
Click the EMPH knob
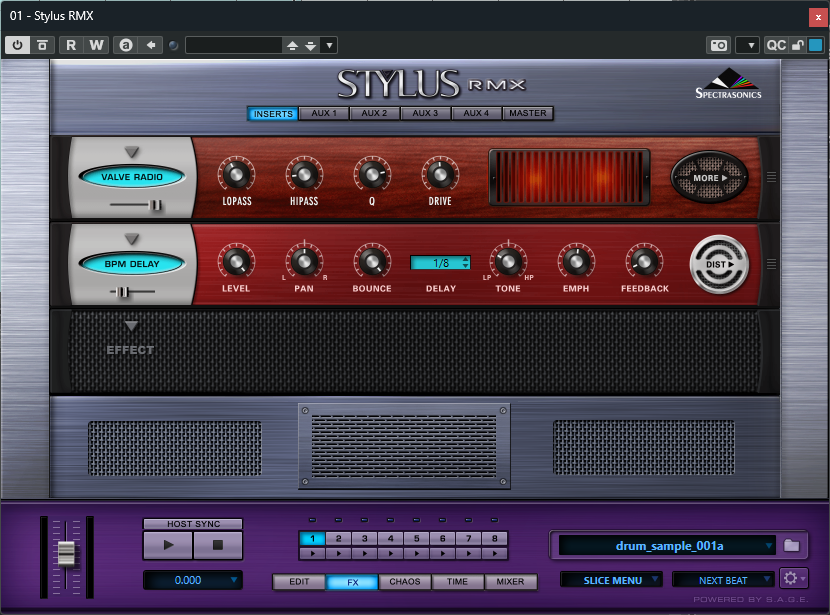coord(576,261)
